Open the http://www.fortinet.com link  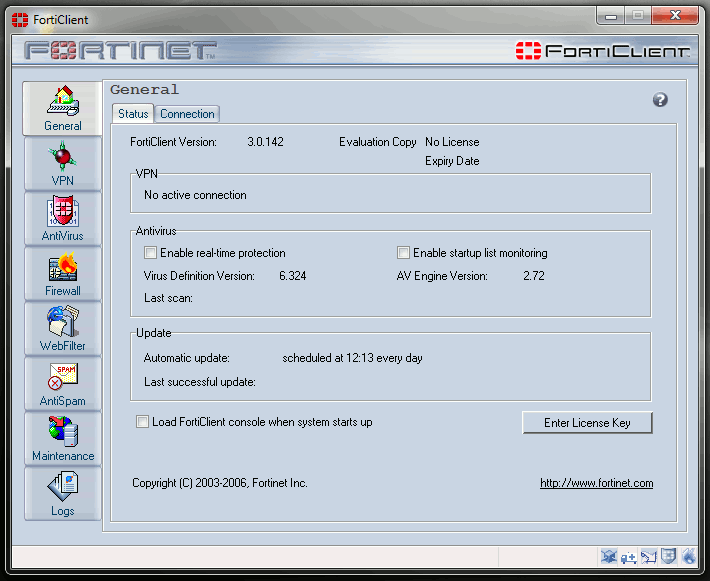click(596, 483)
